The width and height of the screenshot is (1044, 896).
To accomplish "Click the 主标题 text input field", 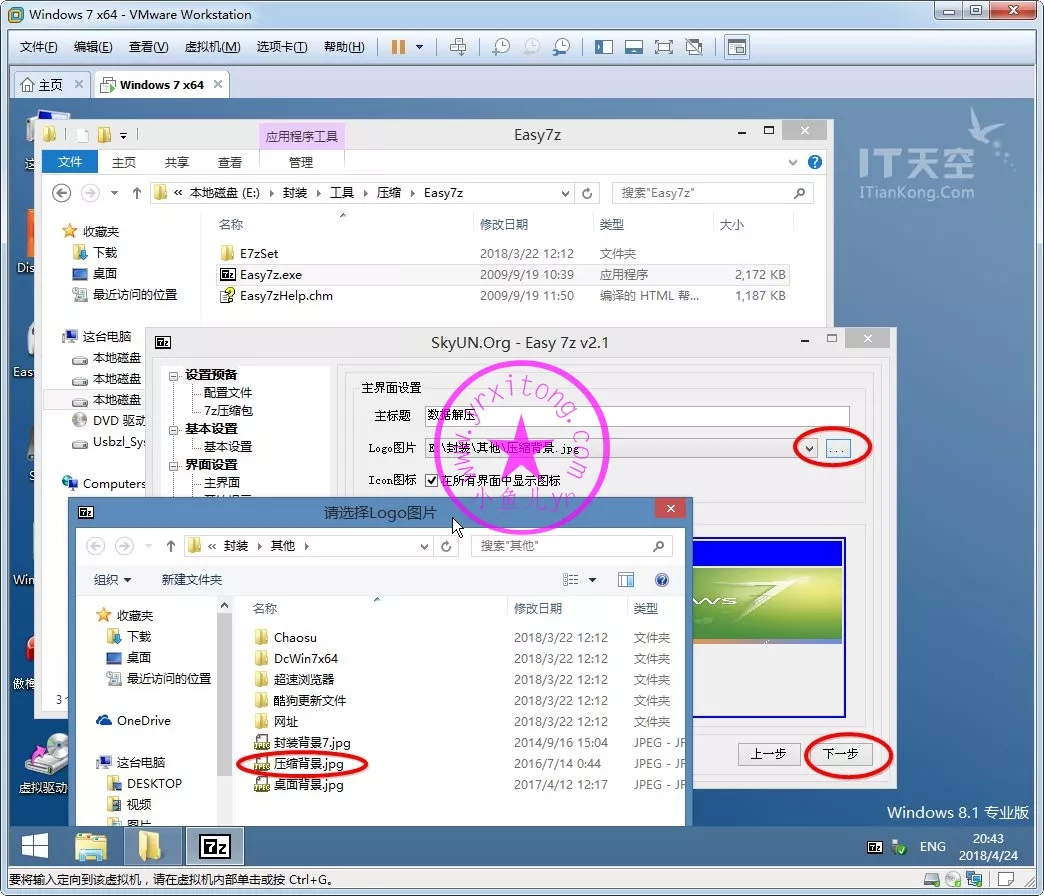I will [x=636, y=415].
